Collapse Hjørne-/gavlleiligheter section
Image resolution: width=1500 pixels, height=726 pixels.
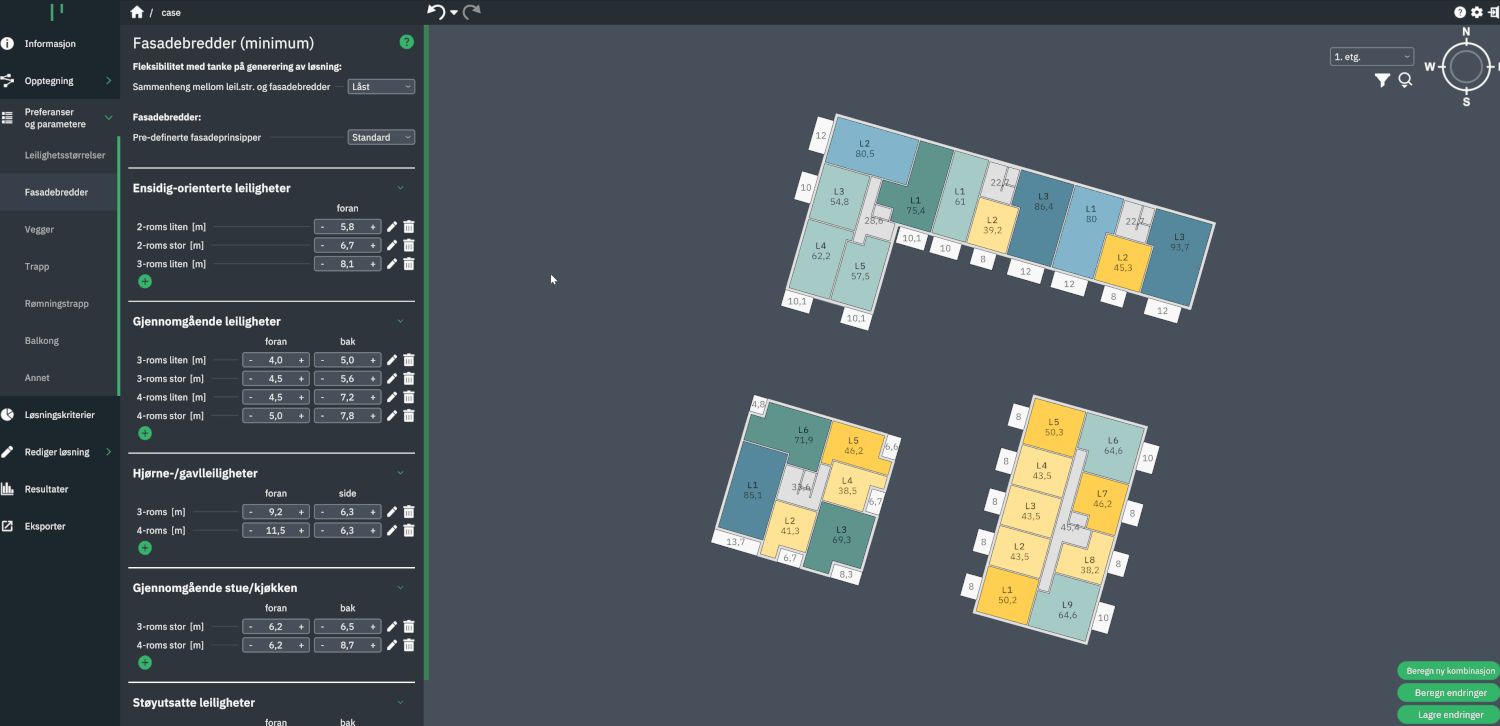click(400, 473)
